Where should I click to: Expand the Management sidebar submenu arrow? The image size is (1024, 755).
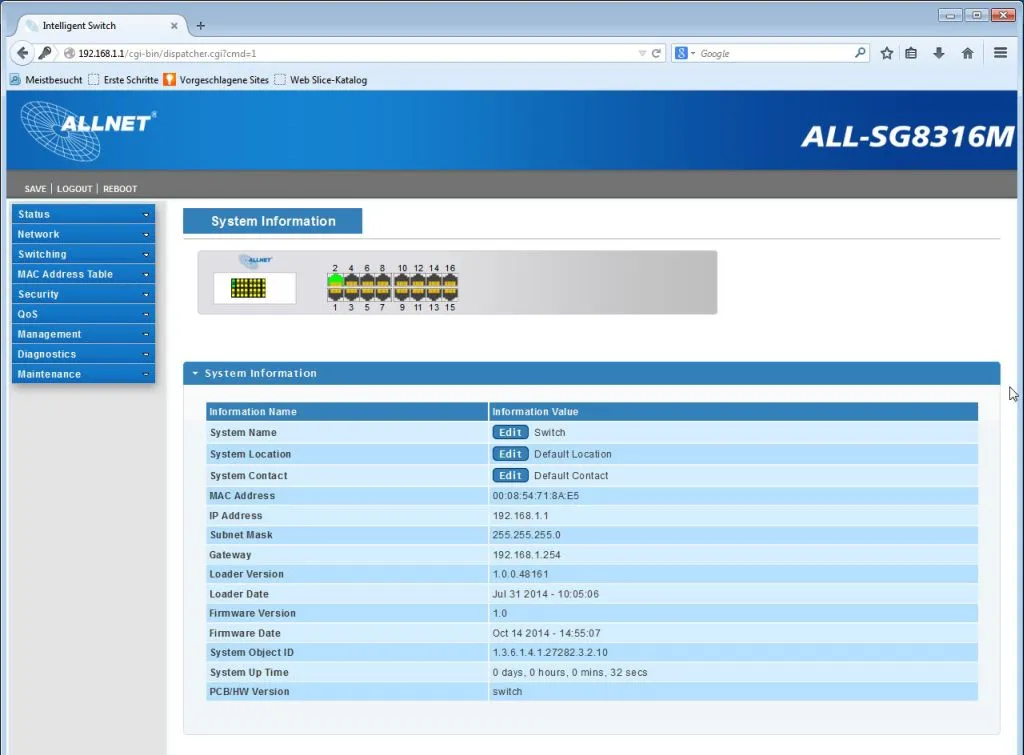[x=147, y=333]
